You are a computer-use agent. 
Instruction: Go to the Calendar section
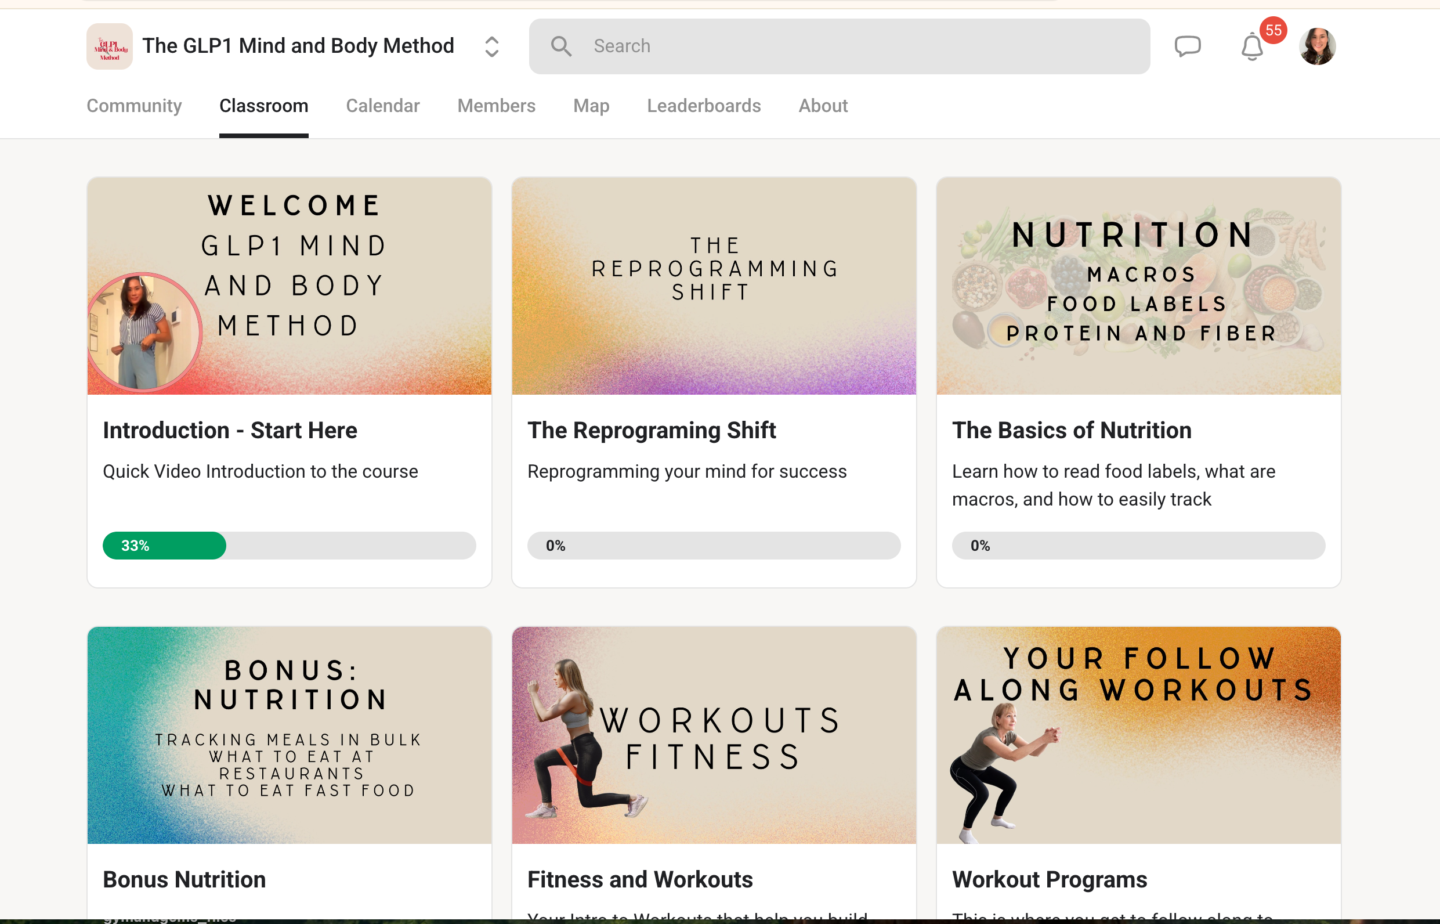coord(383,105)
